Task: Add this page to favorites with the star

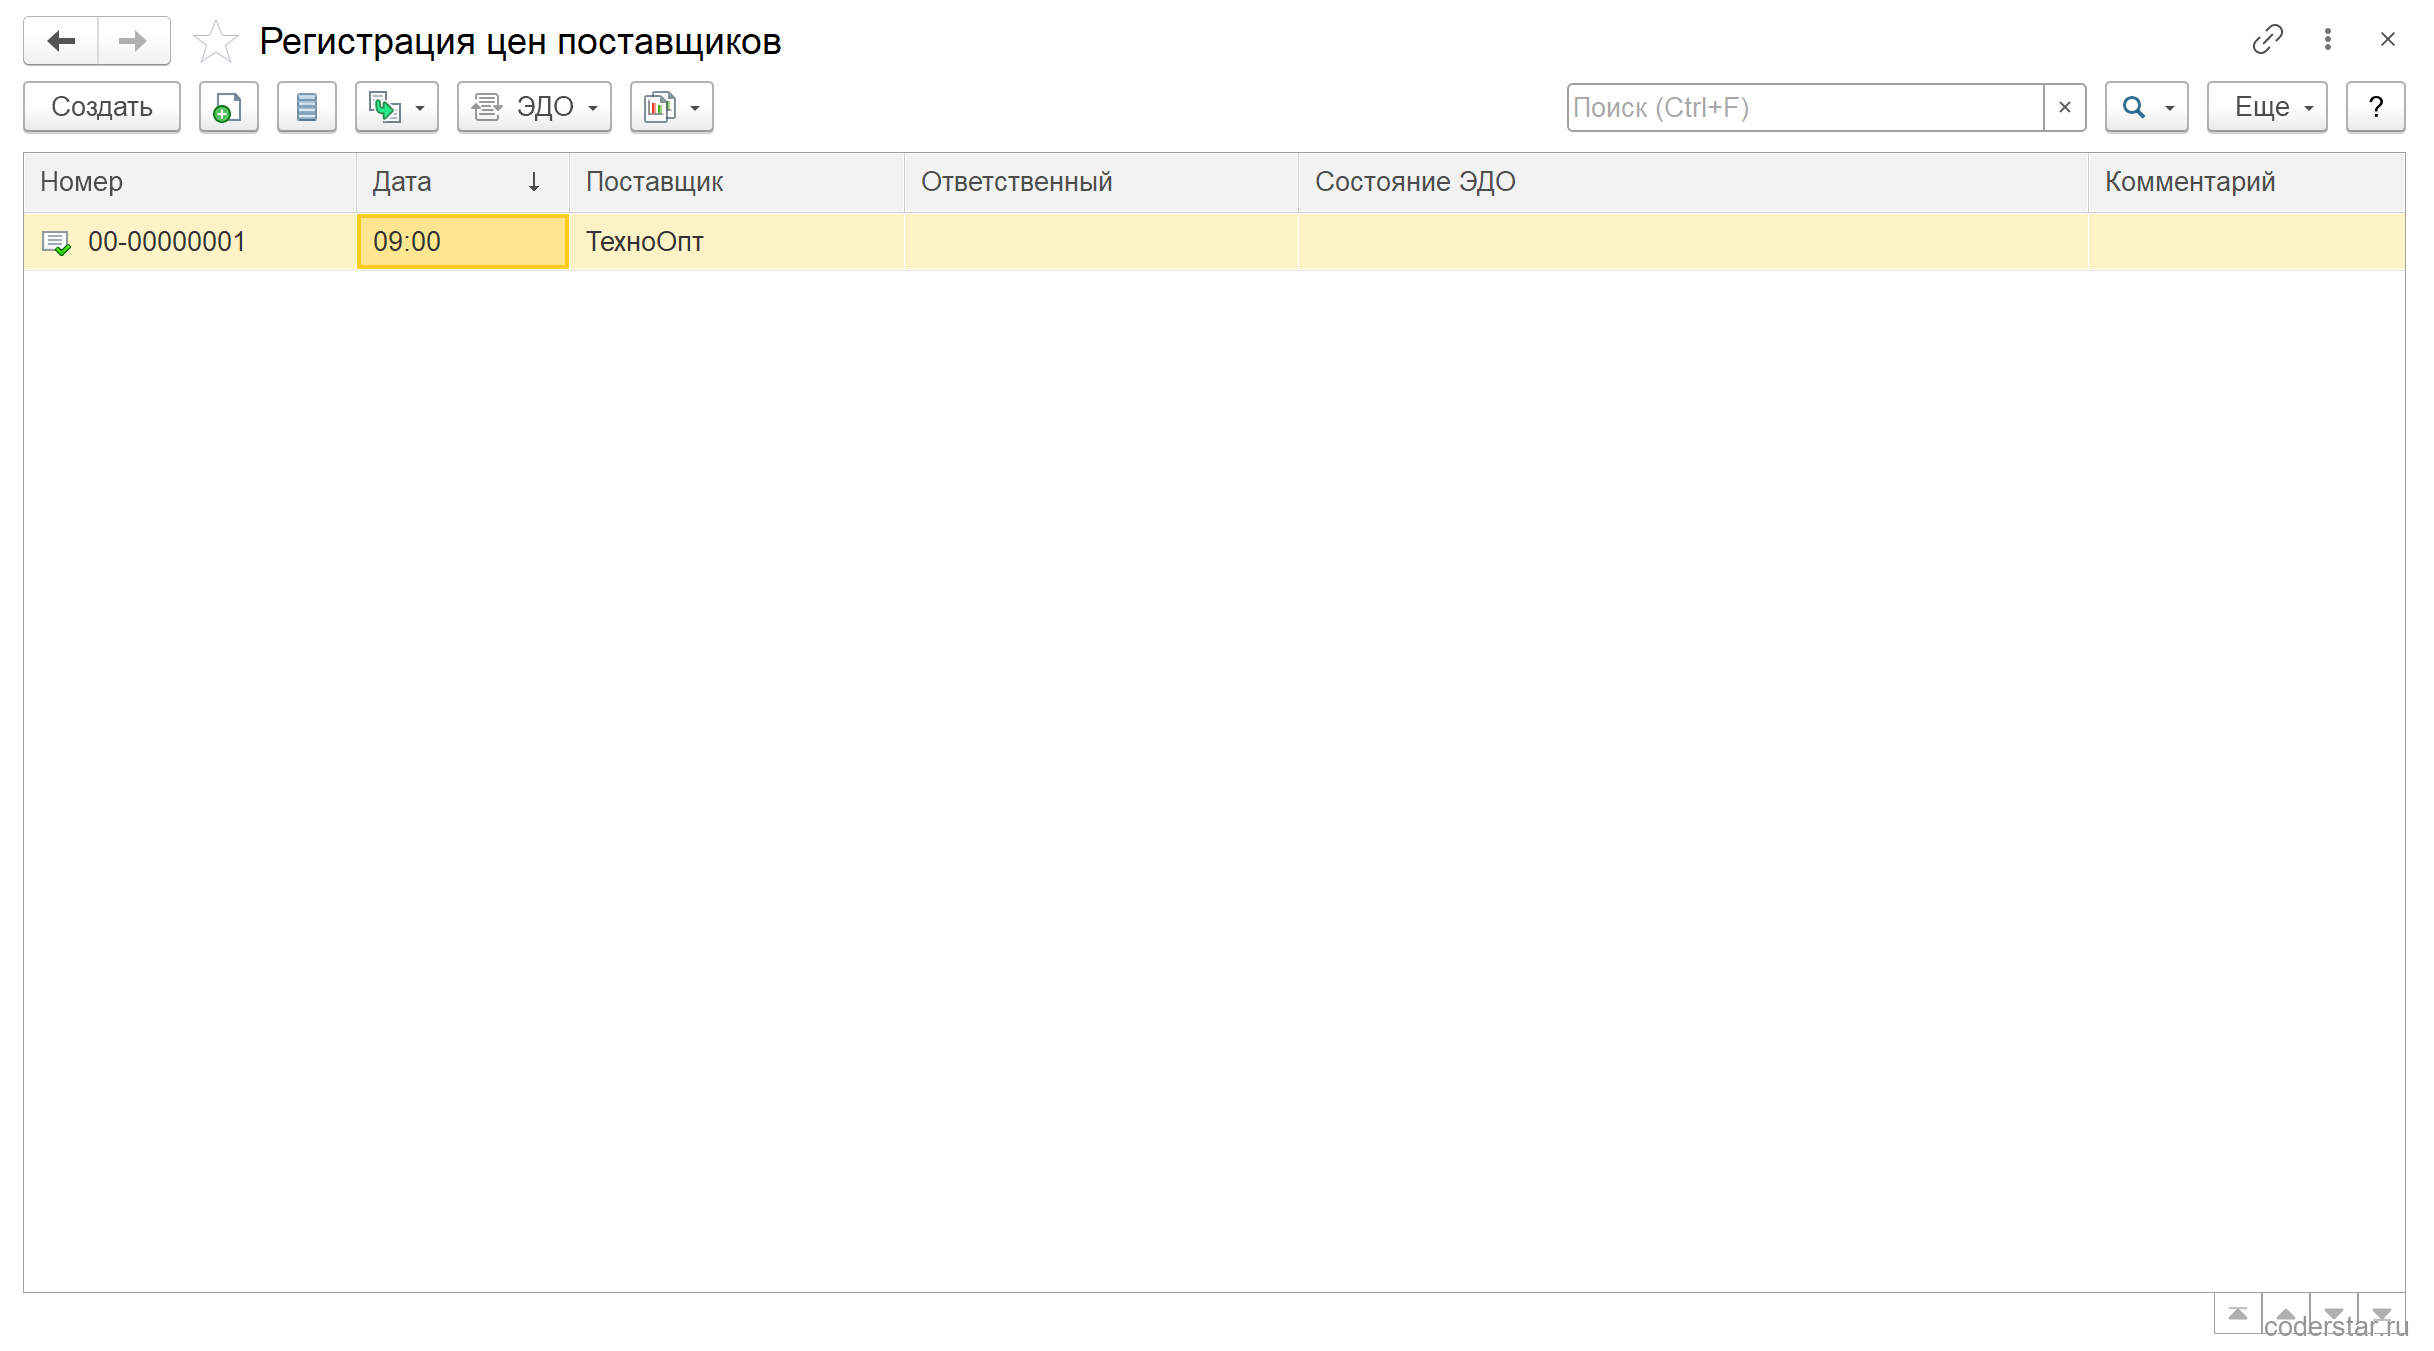Action: point(215,41)
